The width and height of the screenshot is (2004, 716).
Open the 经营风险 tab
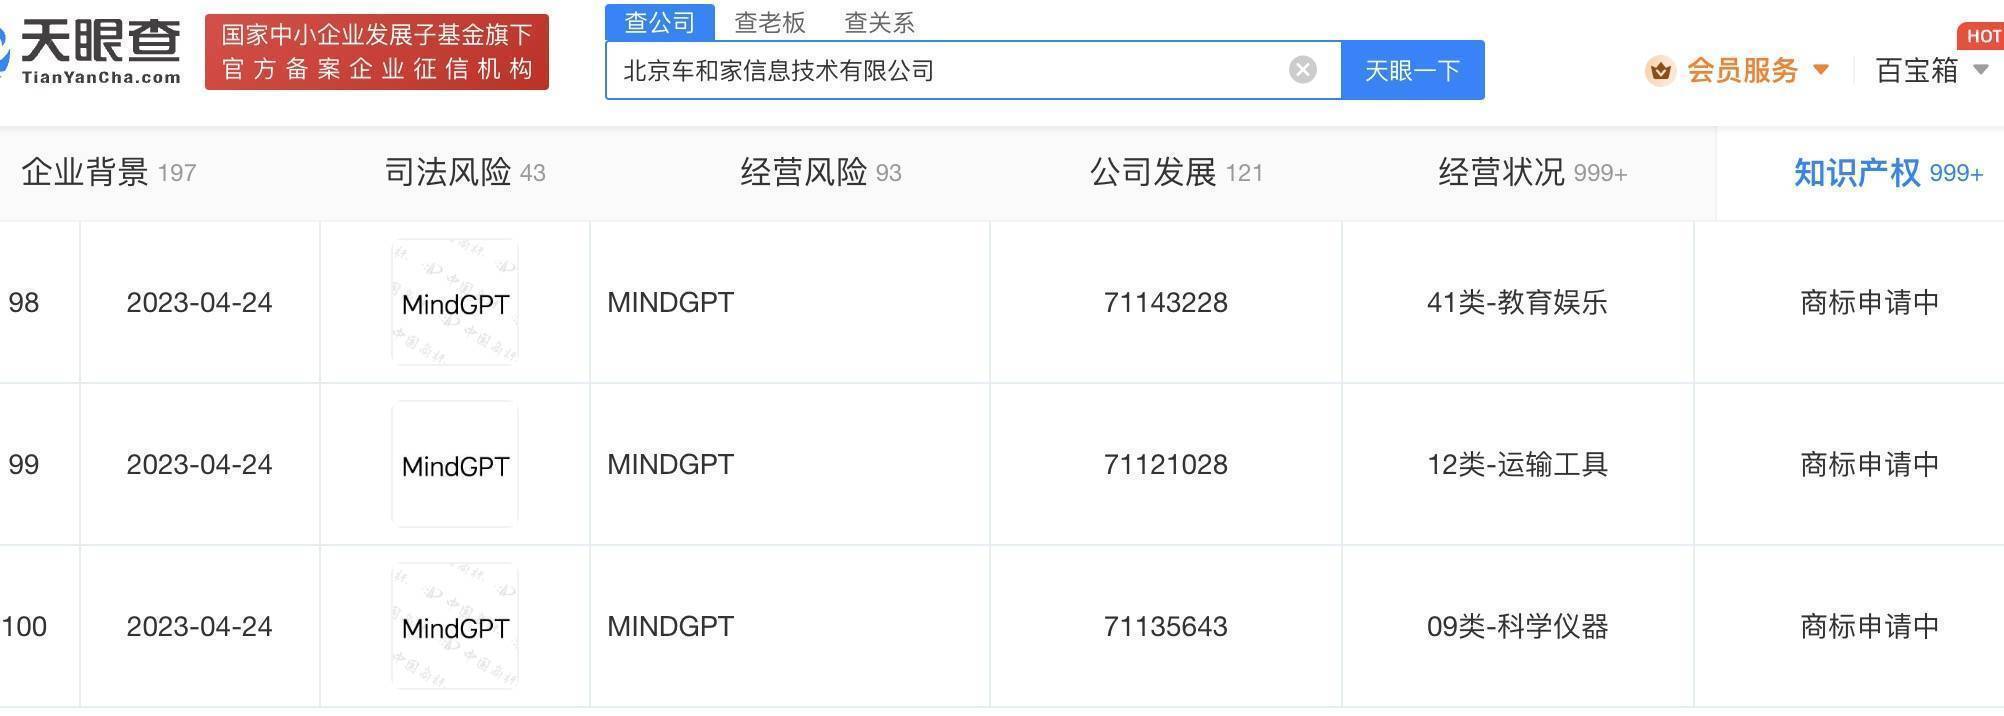coord(821,173)
